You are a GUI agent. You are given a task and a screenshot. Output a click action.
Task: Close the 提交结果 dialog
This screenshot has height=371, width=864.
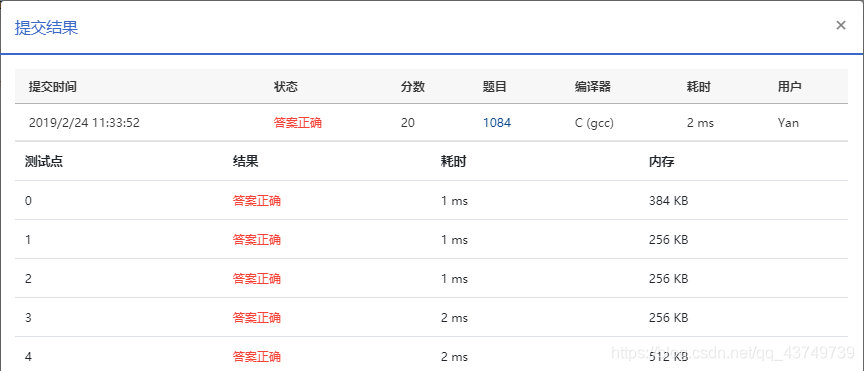click(x=840, y=25)
